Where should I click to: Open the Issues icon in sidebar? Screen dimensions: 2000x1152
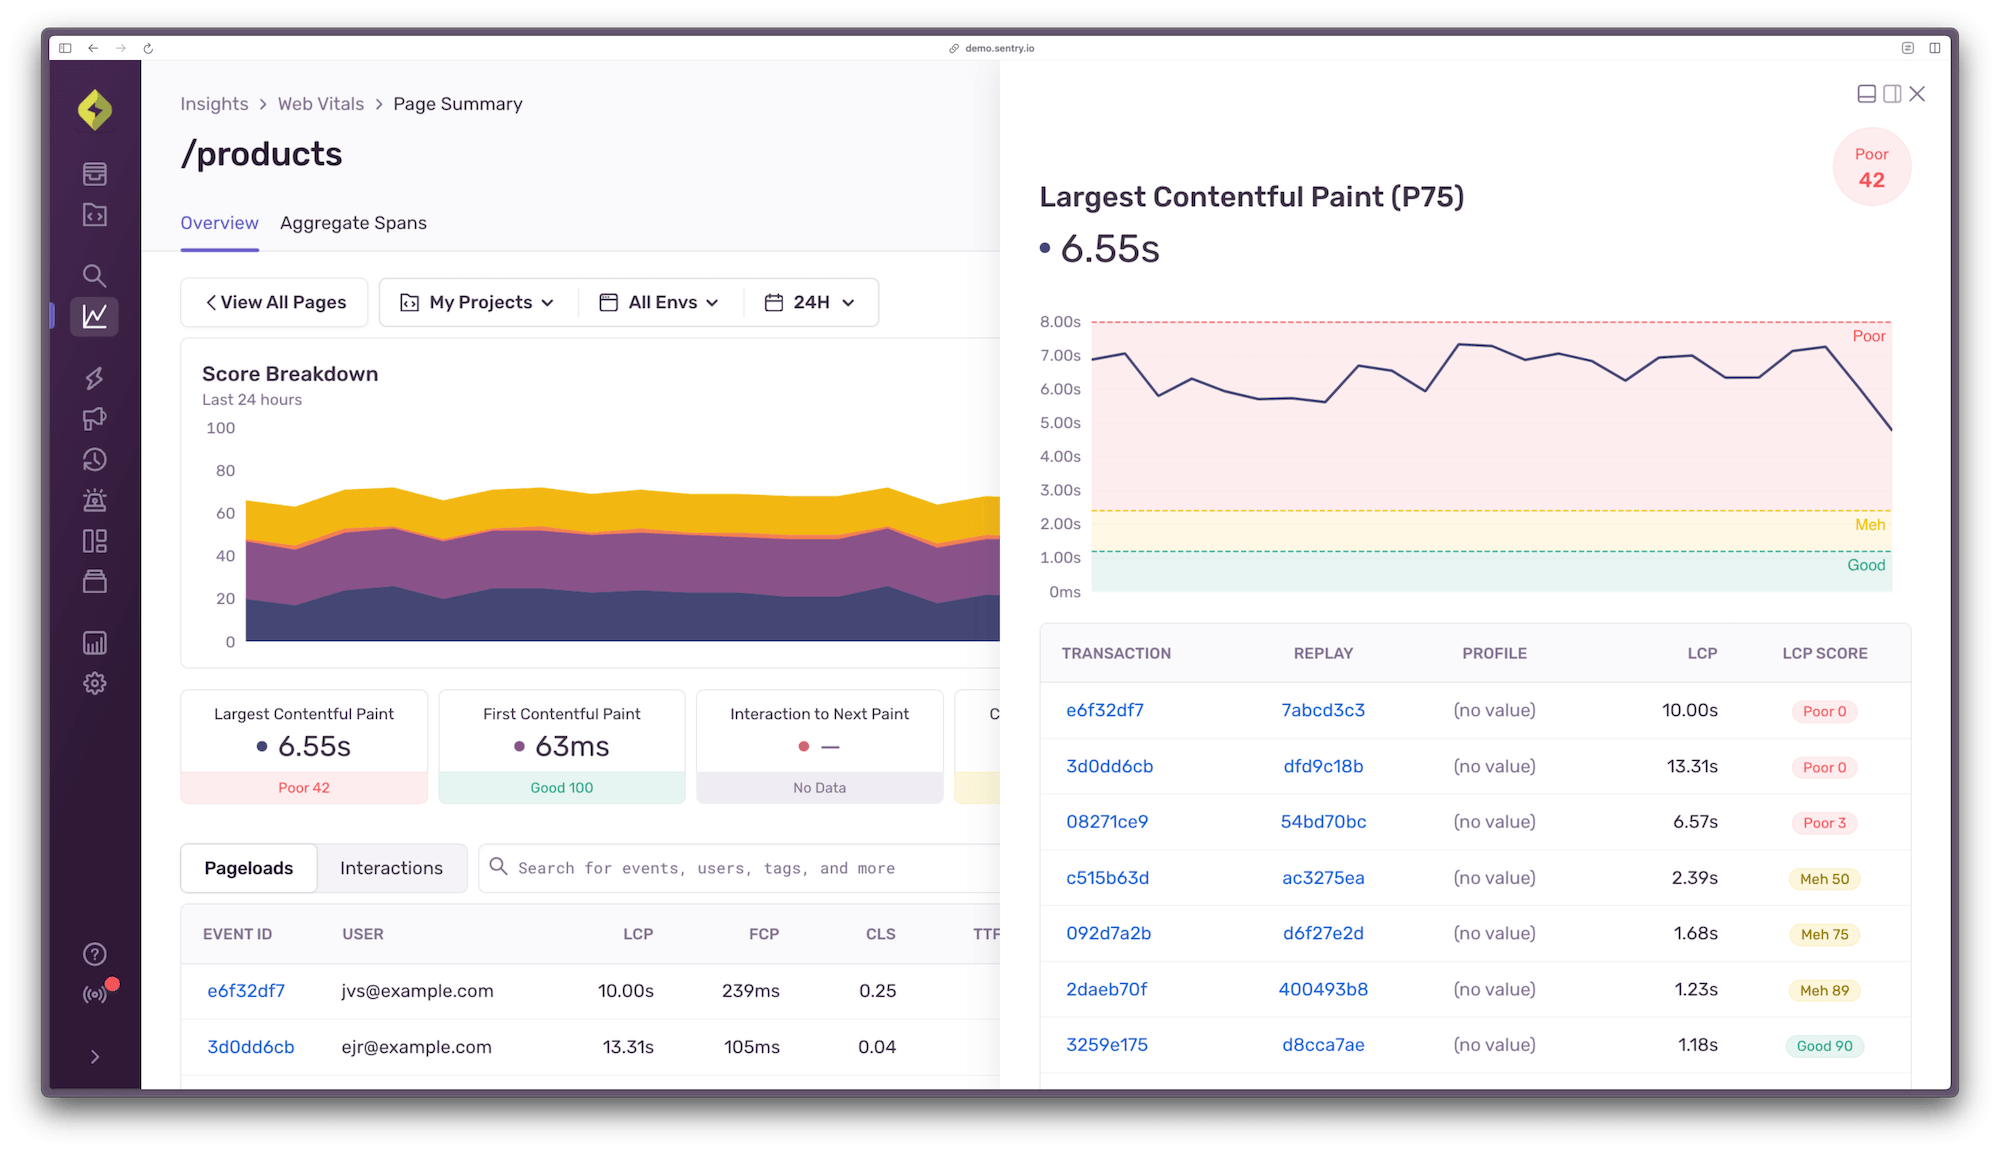coord(95,174)
